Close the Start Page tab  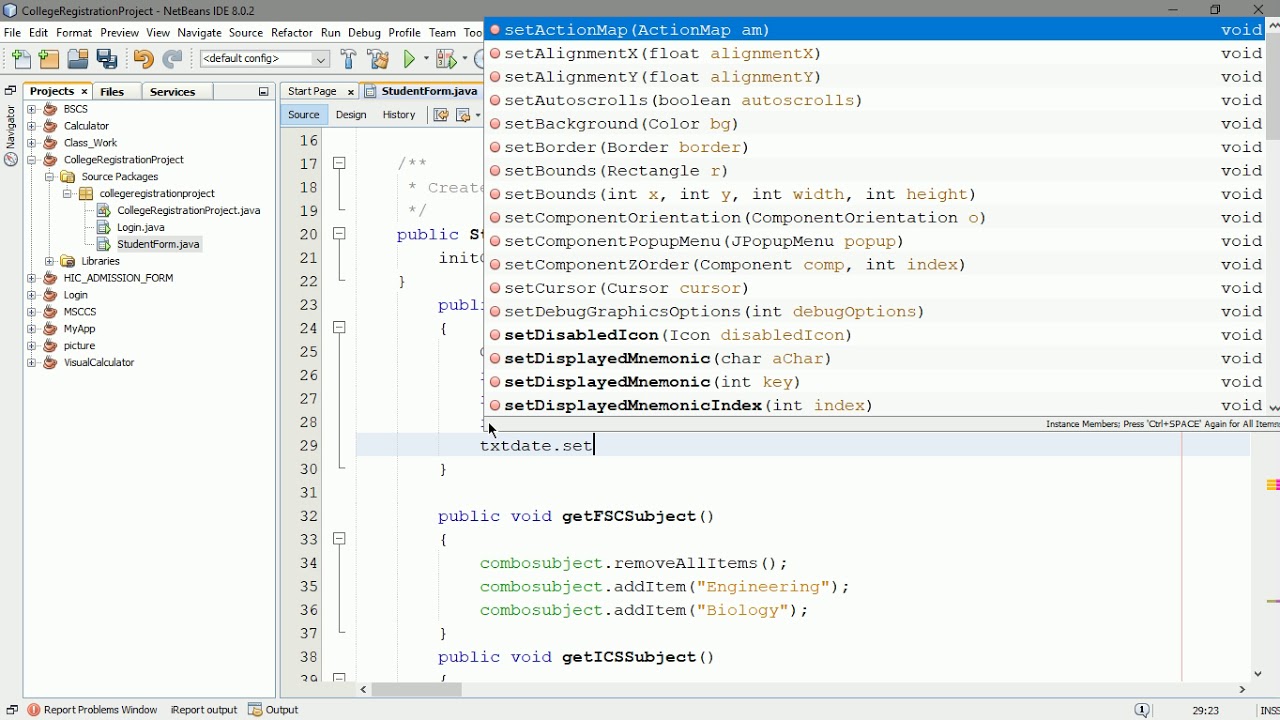click(x=351, y=92)
